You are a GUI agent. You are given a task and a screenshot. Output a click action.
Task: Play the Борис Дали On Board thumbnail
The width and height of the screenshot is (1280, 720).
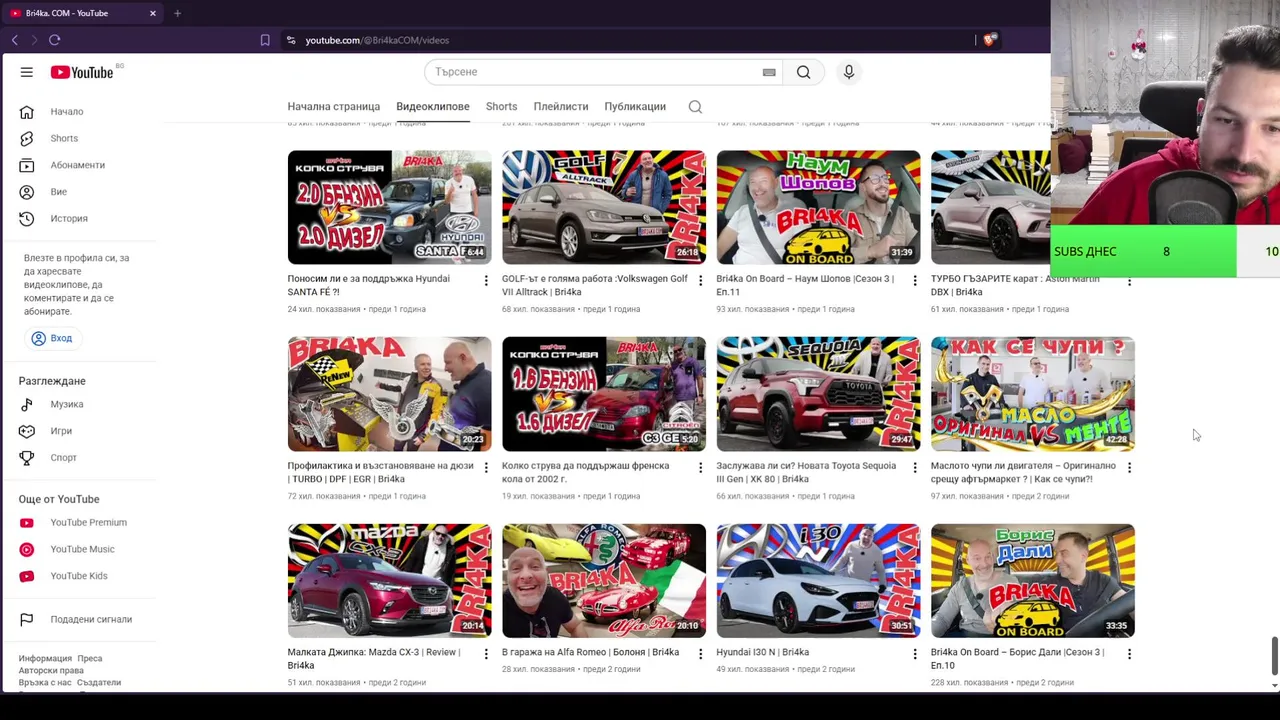(1033, 581)
